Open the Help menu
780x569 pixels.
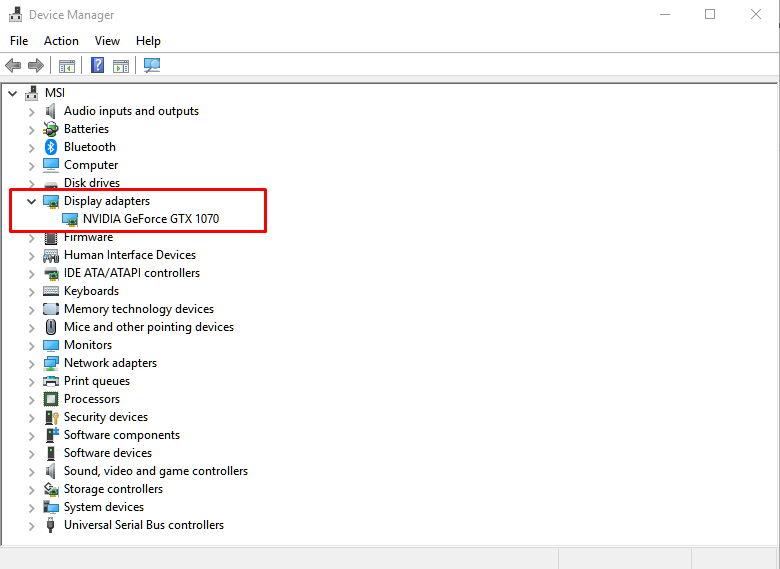[148, 41]
